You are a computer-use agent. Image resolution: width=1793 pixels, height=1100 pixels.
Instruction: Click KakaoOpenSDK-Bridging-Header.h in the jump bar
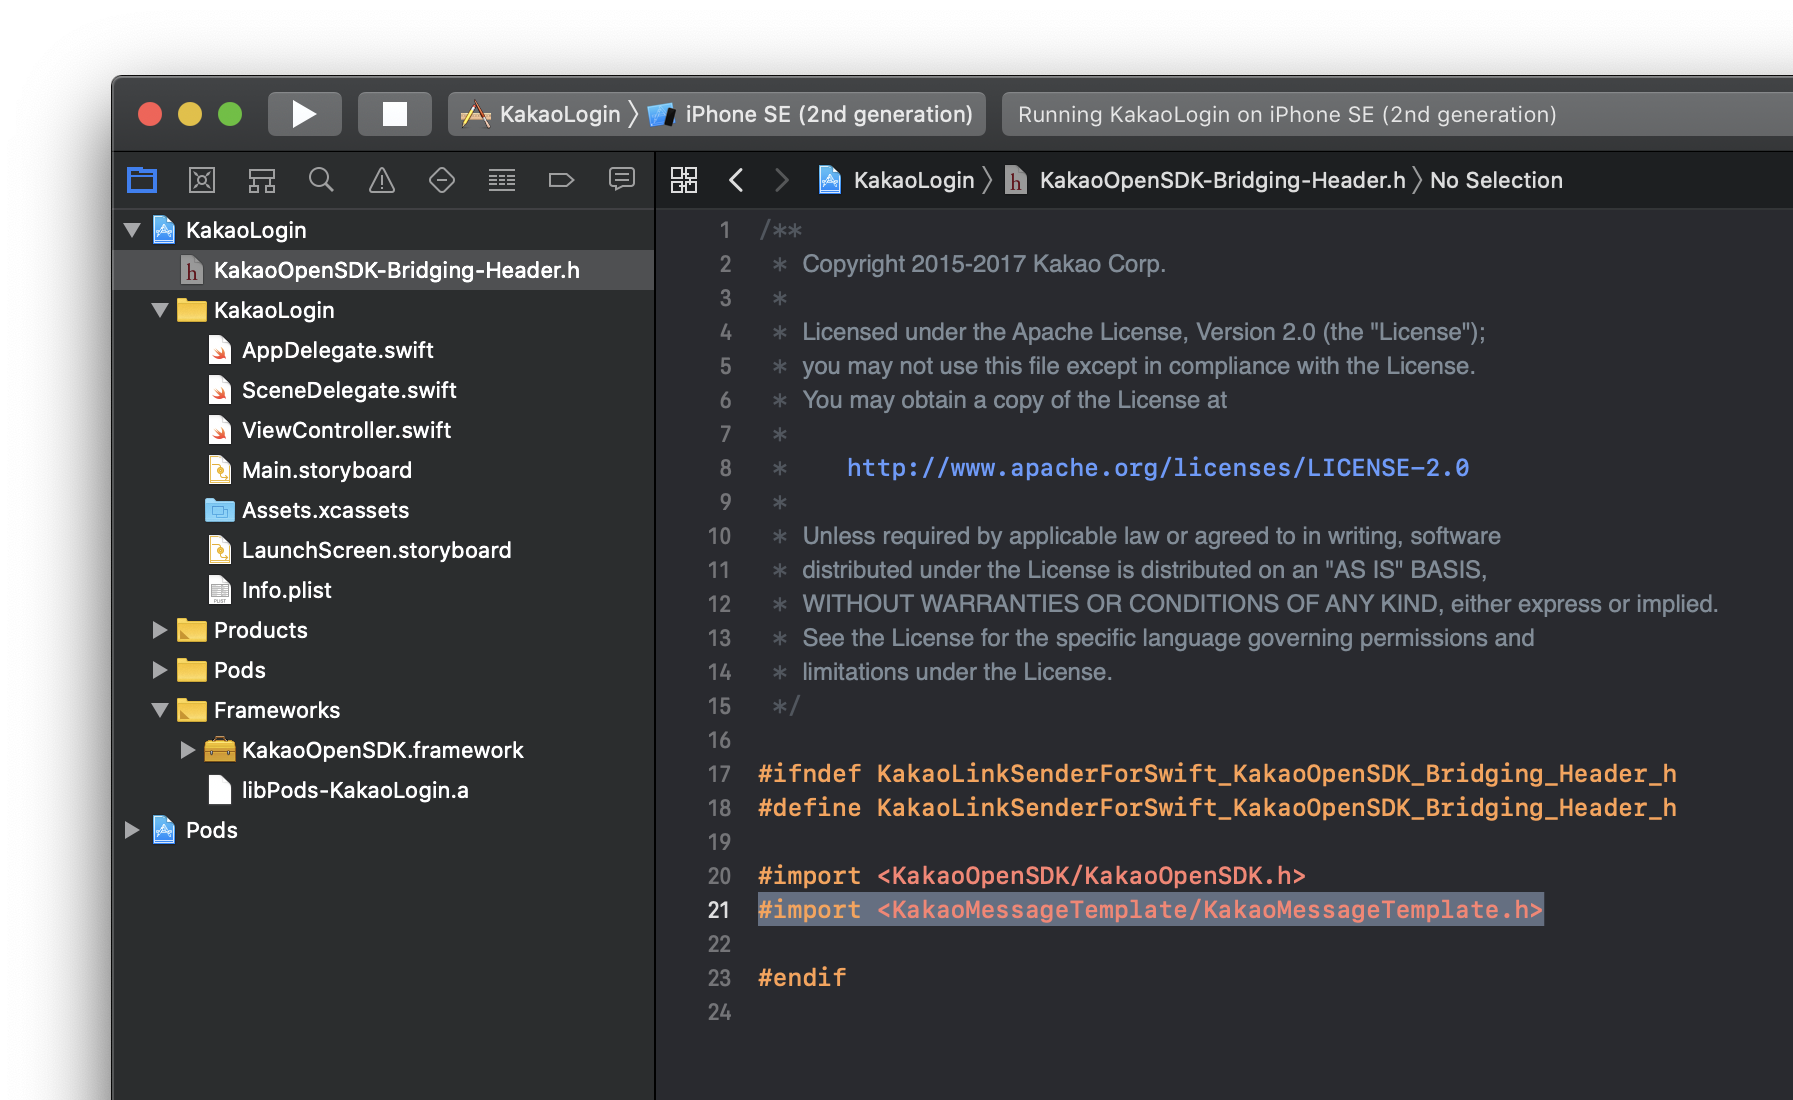coord(1205,180)
